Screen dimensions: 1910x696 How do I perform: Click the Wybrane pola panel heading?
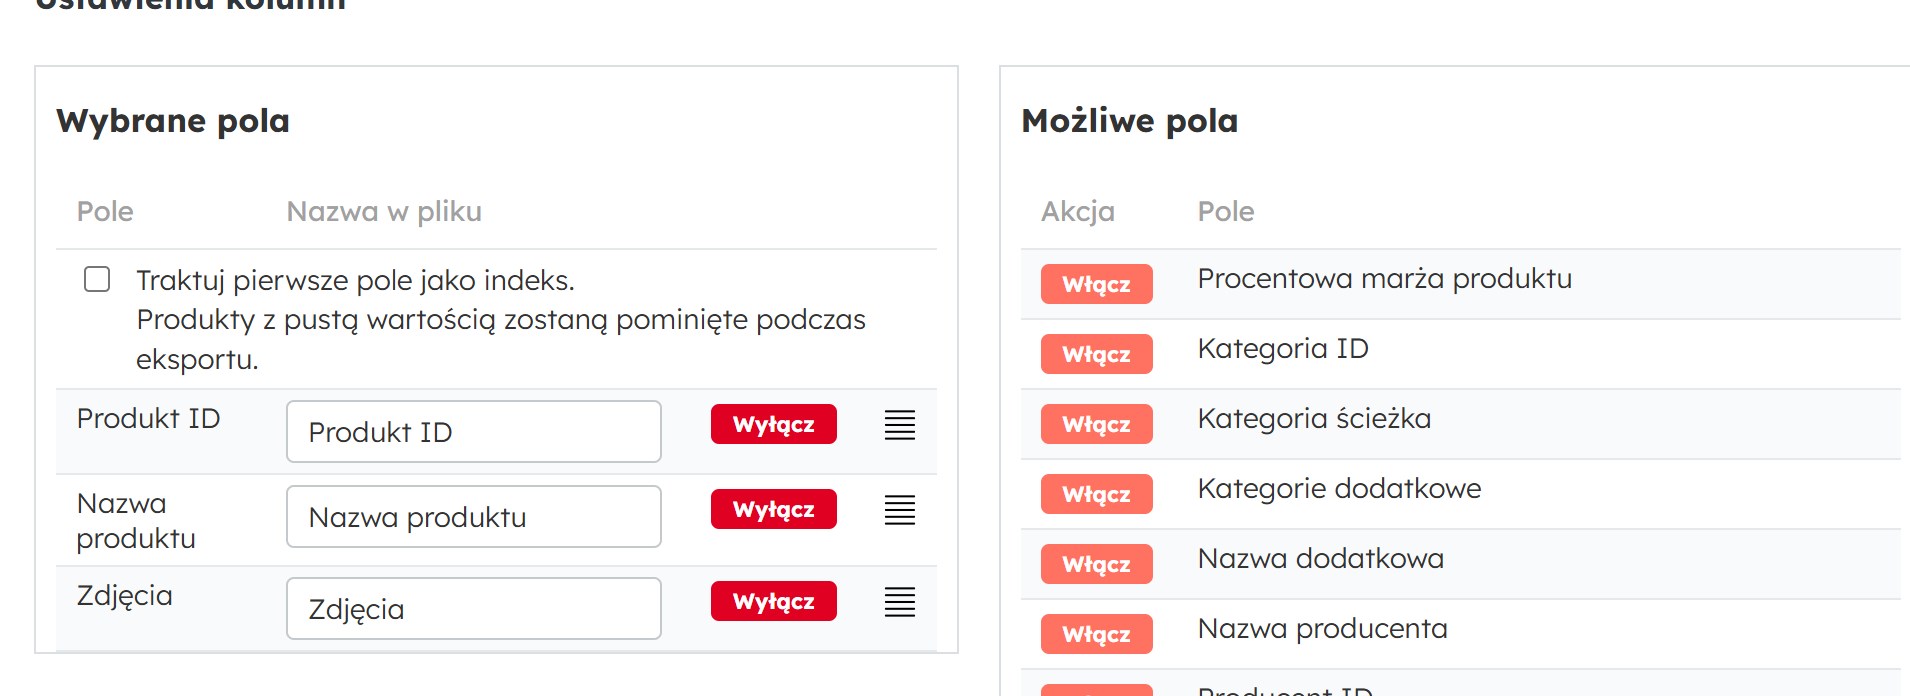click(x=173, y=121)
